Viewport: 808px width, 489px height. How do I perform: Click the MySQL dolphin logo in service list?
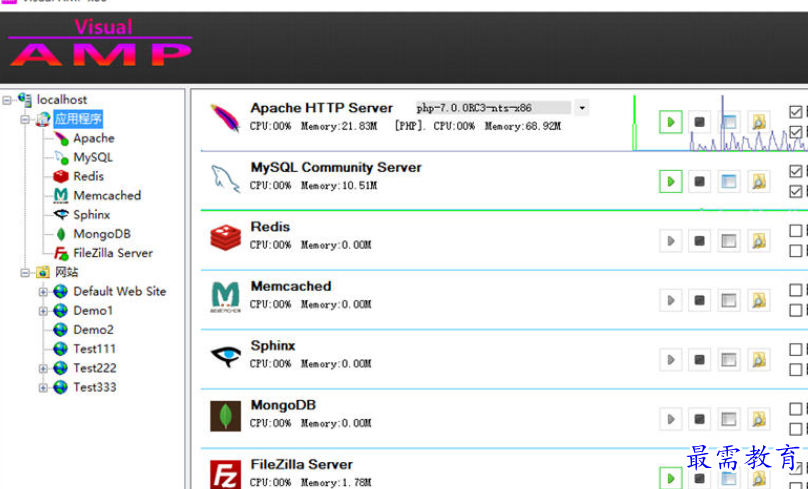225,178
